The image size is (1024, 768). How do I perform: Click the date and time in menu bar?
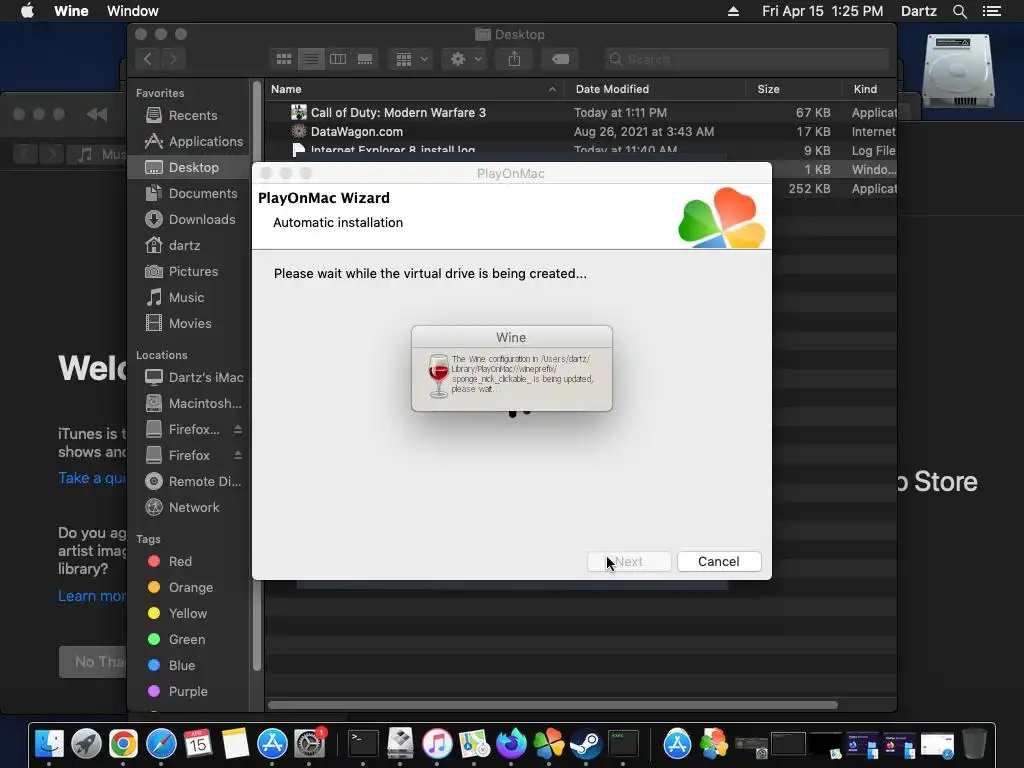pos(822,11)
